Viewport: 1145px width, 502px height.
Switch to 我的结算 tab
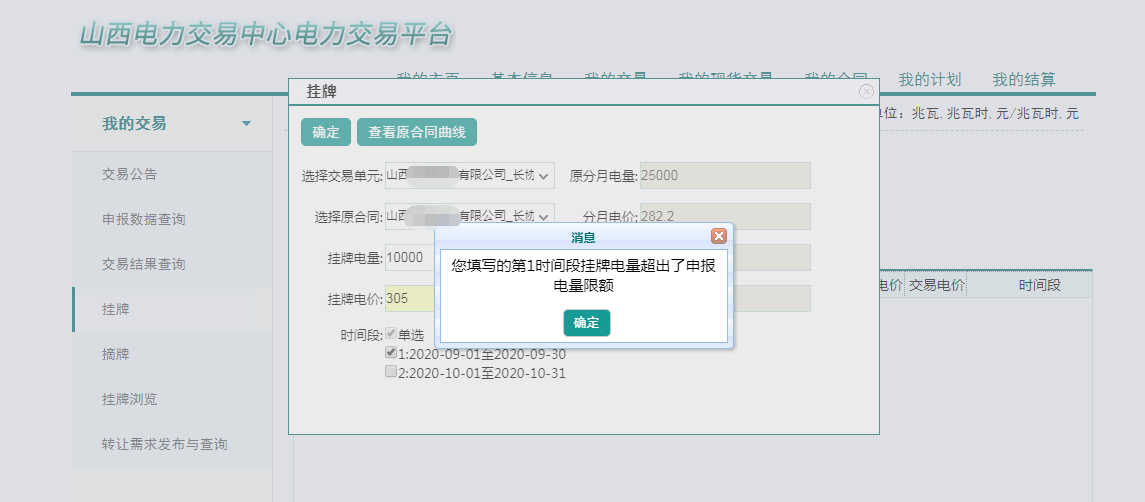tap(1023, 80)
